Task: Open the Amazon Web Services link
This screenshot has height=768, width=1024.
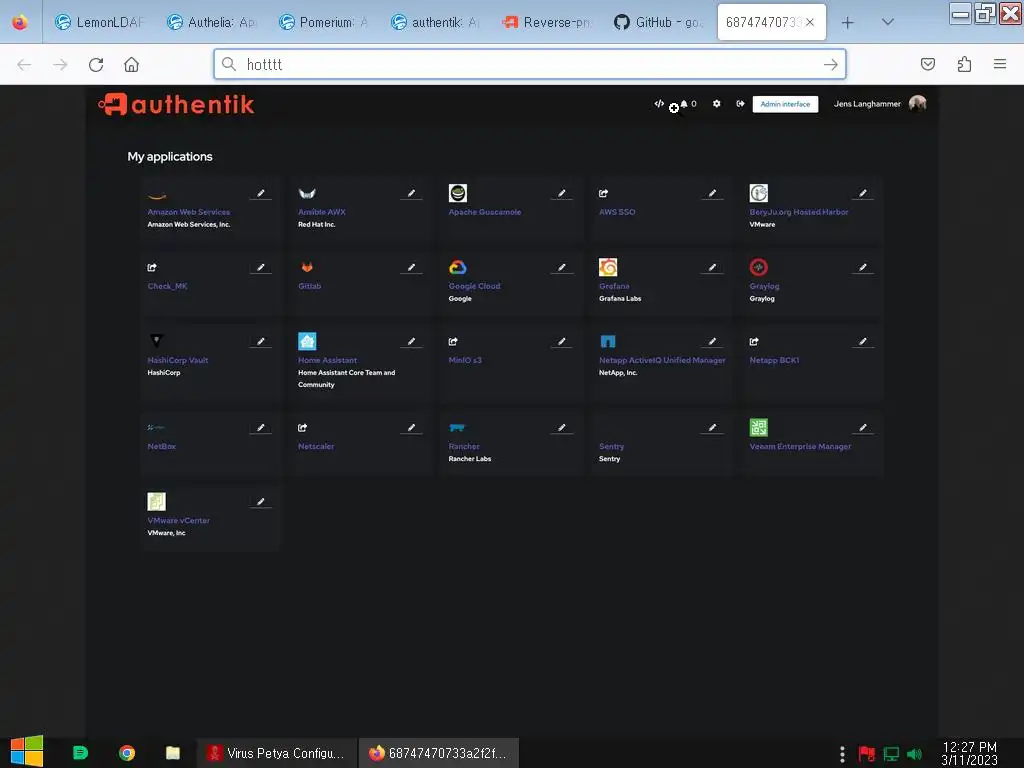Action: pos(189,212)
